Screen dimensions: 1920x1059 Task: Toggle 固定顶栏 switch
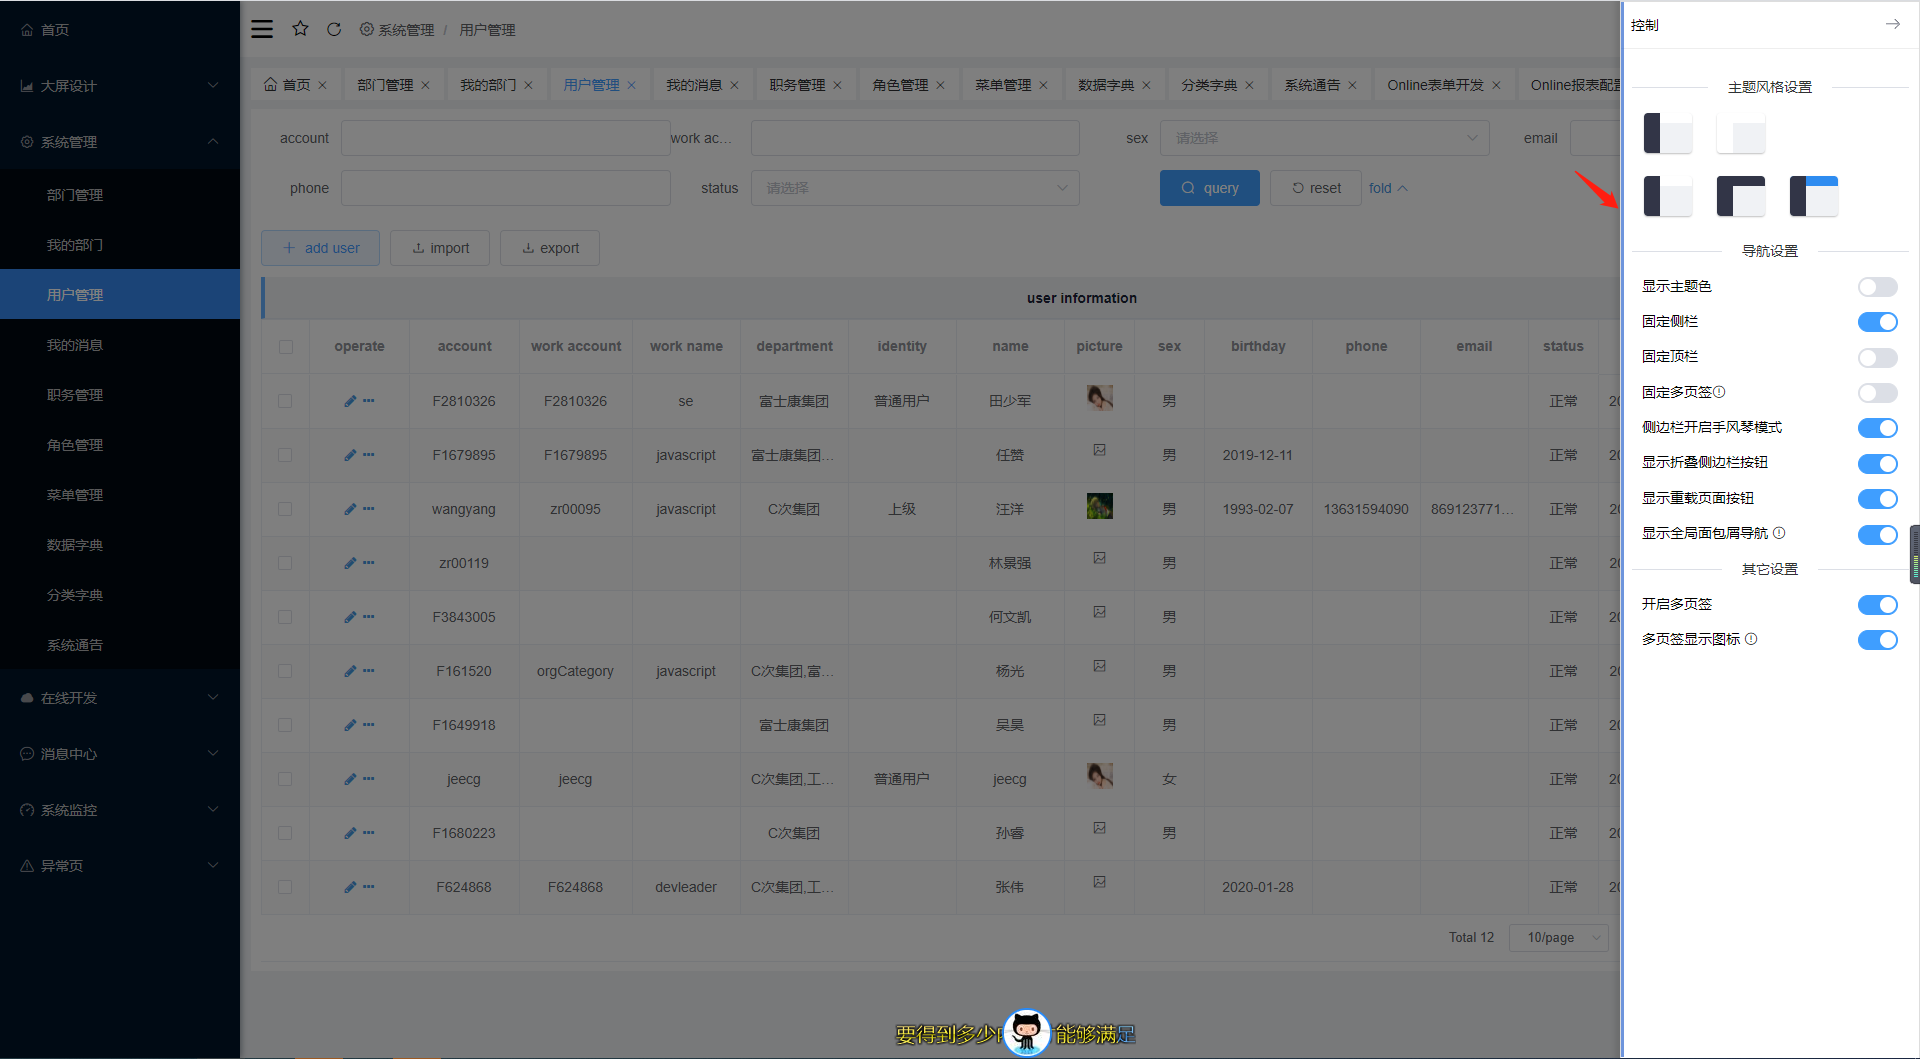[1877, 358]
